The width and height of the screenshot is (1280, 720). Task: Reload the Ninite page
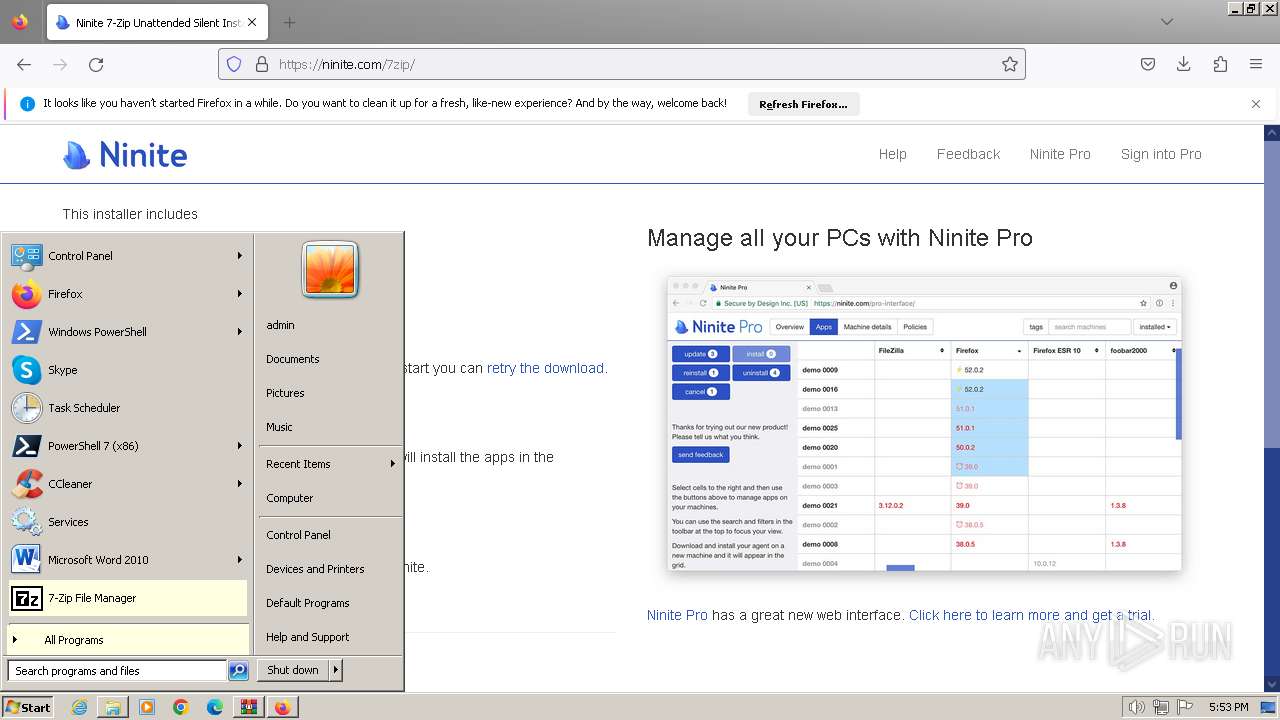pos(96,64)
